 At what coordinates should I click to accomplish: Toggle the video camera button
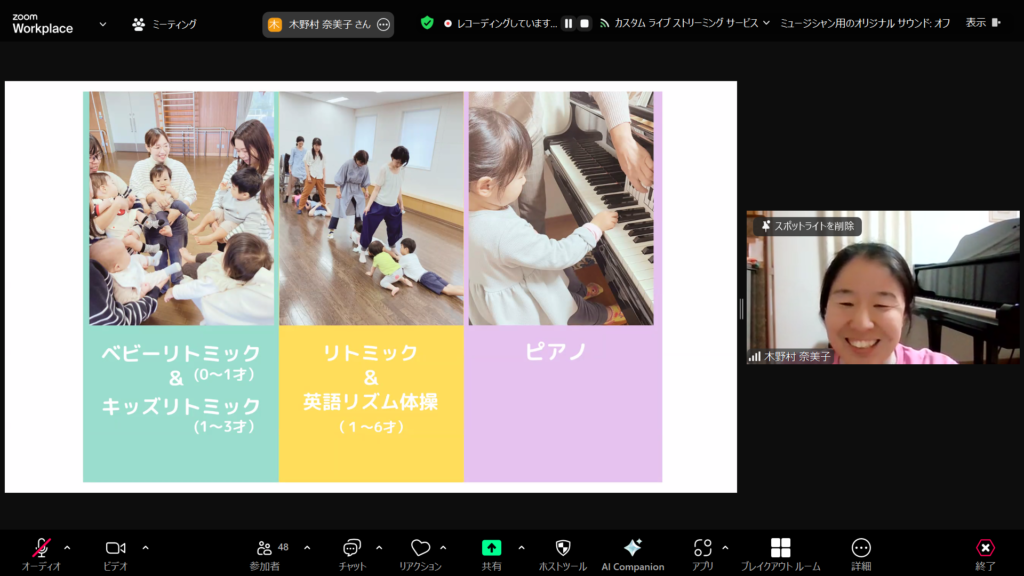(x=115, y=548)
